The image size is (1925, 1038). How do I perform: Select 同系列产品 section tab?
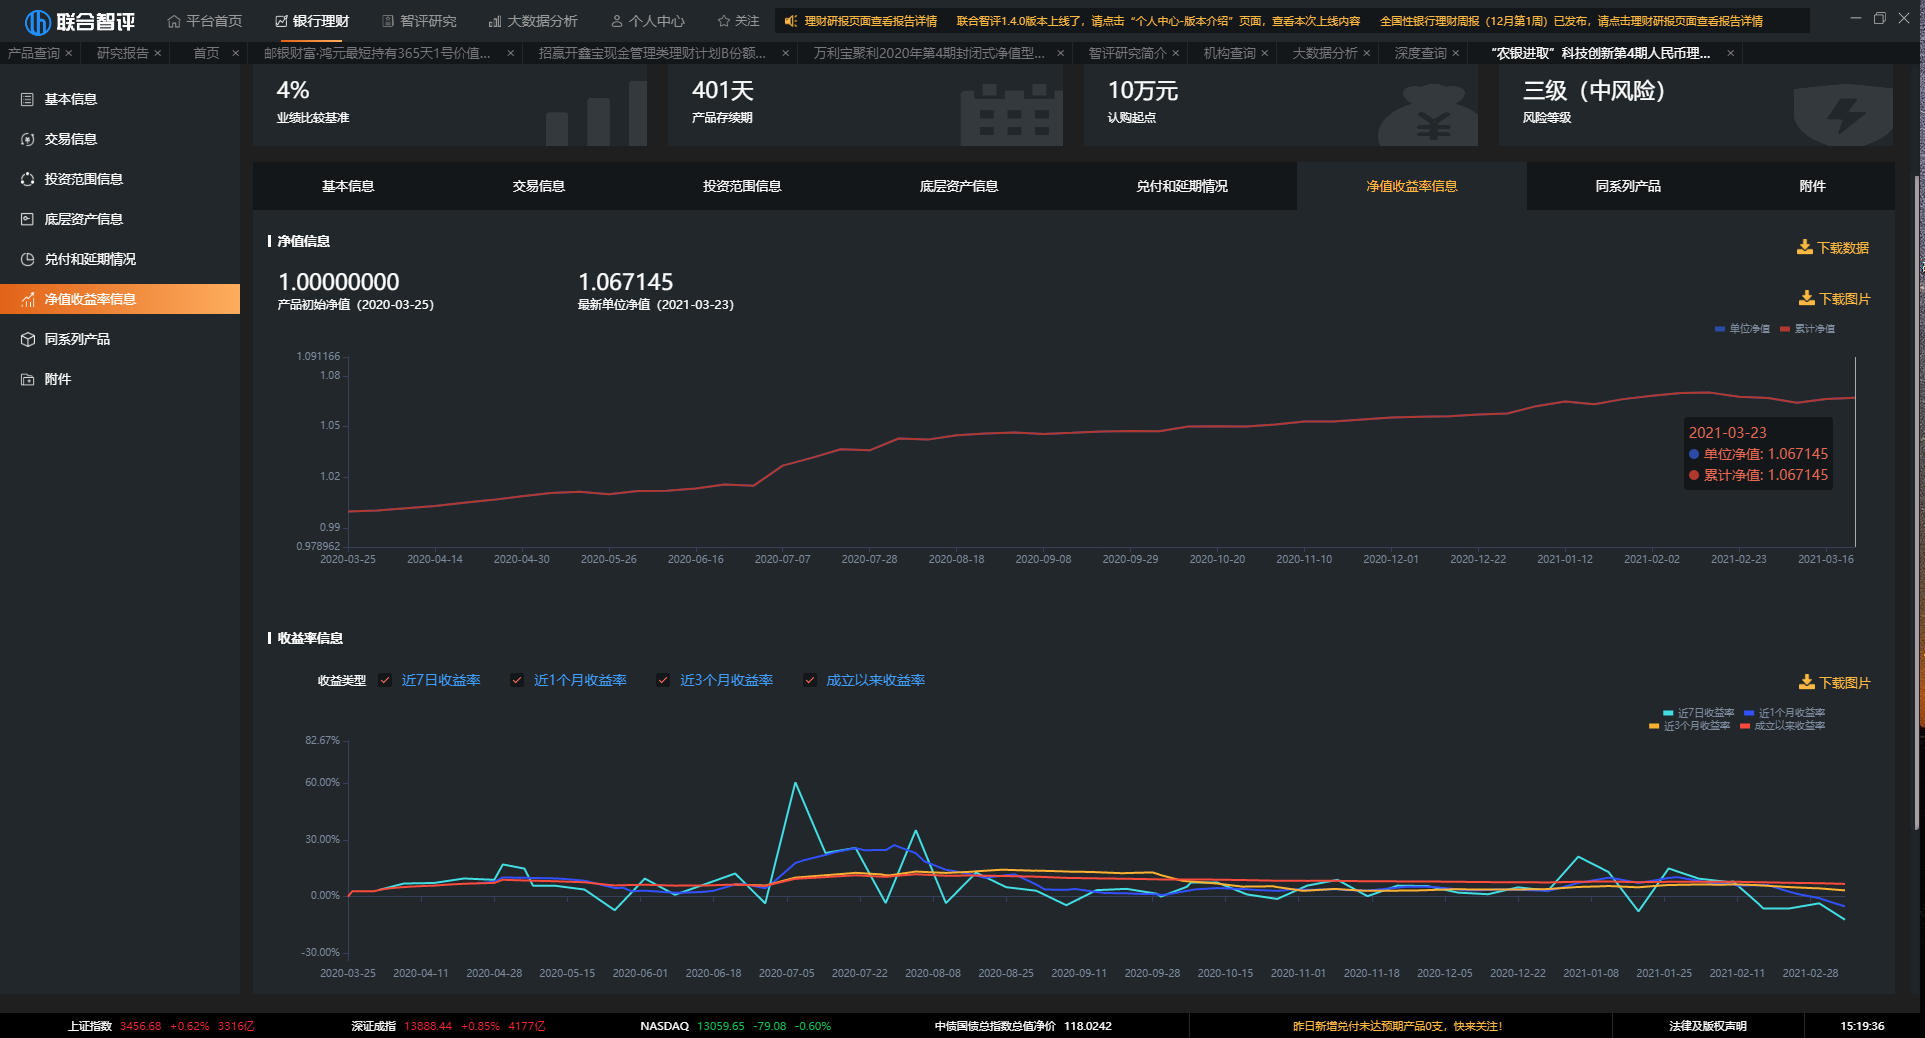coord(1628,186)
